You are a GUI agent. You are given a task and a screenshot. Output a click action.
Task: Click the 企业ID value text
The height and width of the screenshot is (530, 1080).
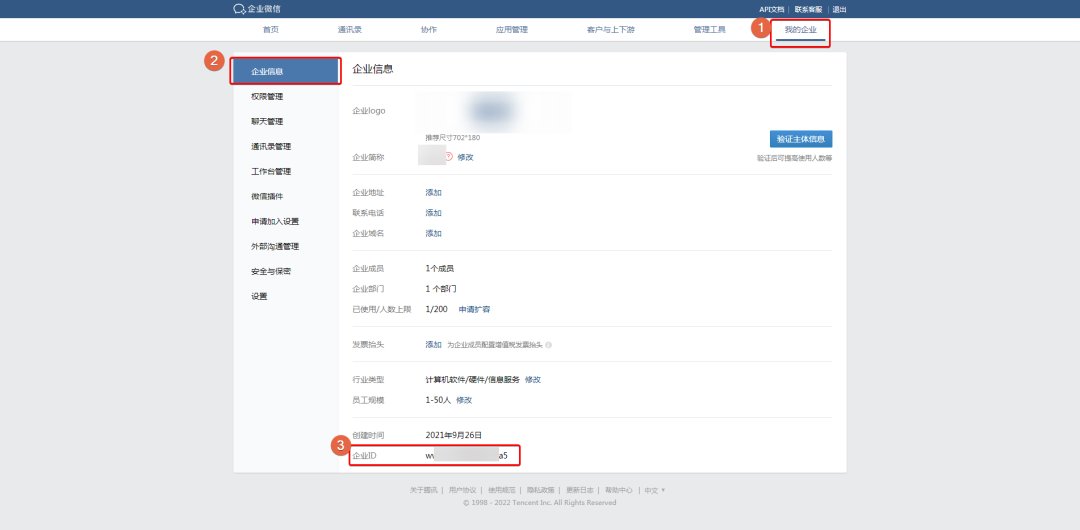pos(466,456)
